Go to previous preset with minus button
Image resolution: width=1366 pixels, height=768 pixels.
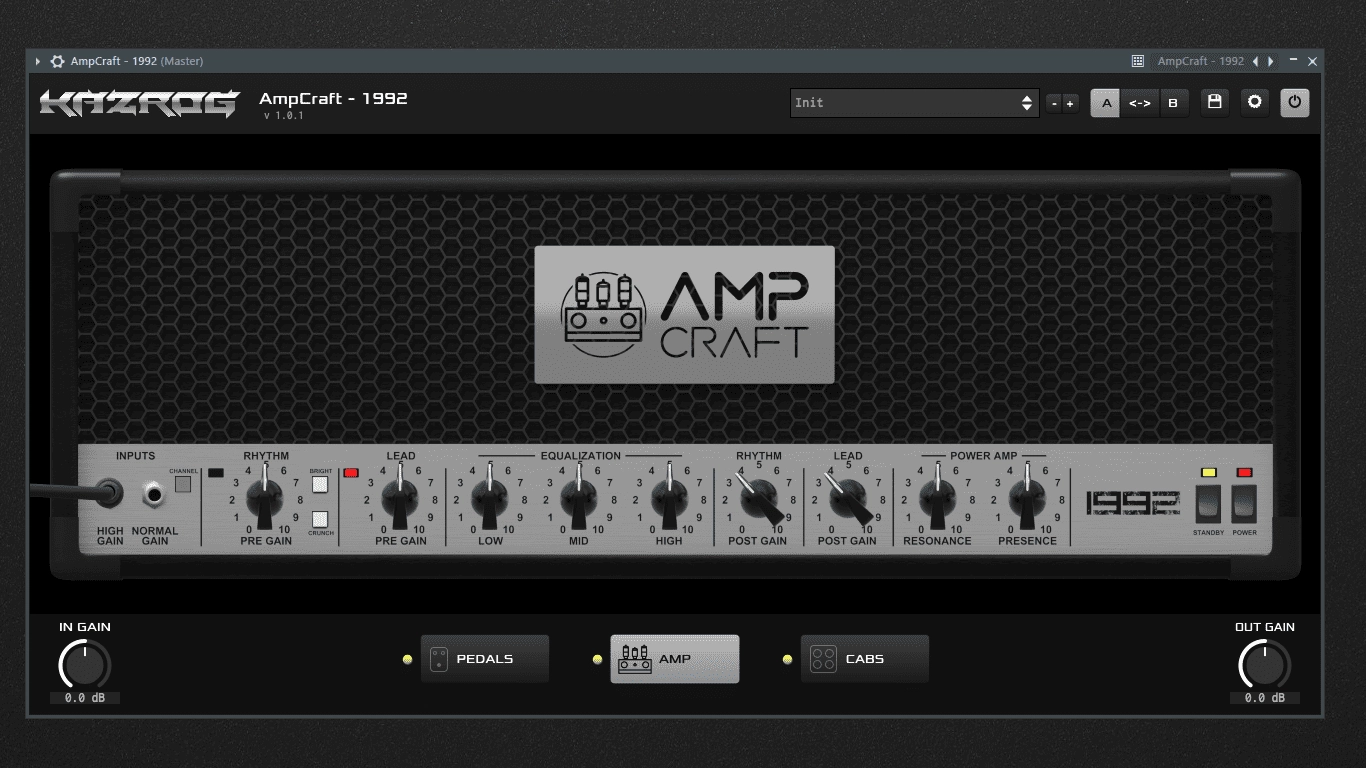pos(1054,103)
